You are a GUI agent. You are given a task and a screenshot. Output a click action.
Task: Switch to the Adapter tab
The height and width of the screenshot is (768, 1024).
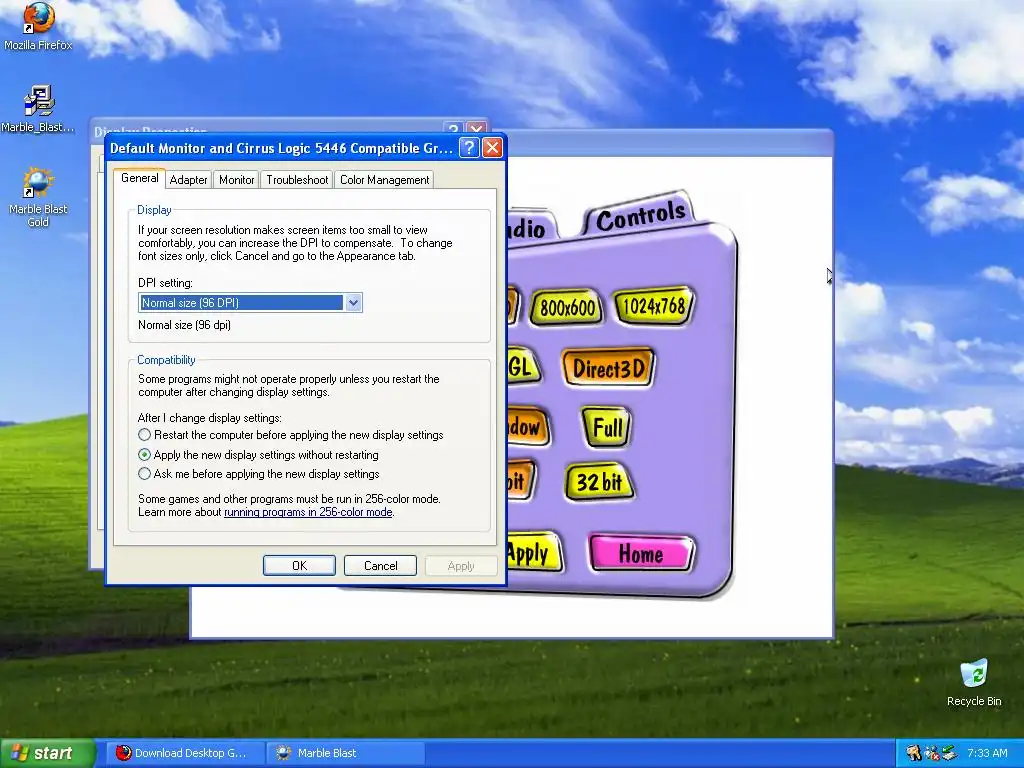[188, 180]
